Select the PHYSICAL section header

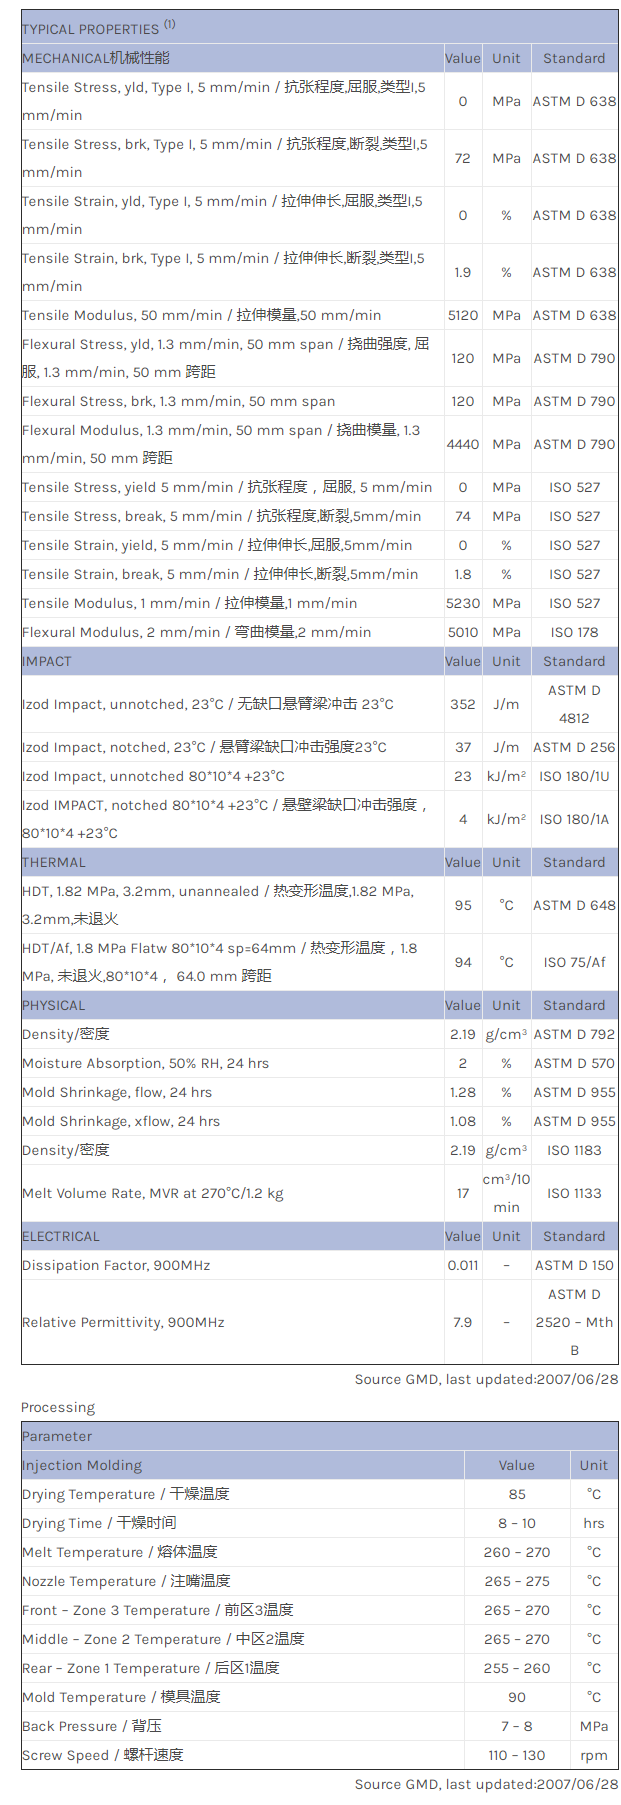54,1005
